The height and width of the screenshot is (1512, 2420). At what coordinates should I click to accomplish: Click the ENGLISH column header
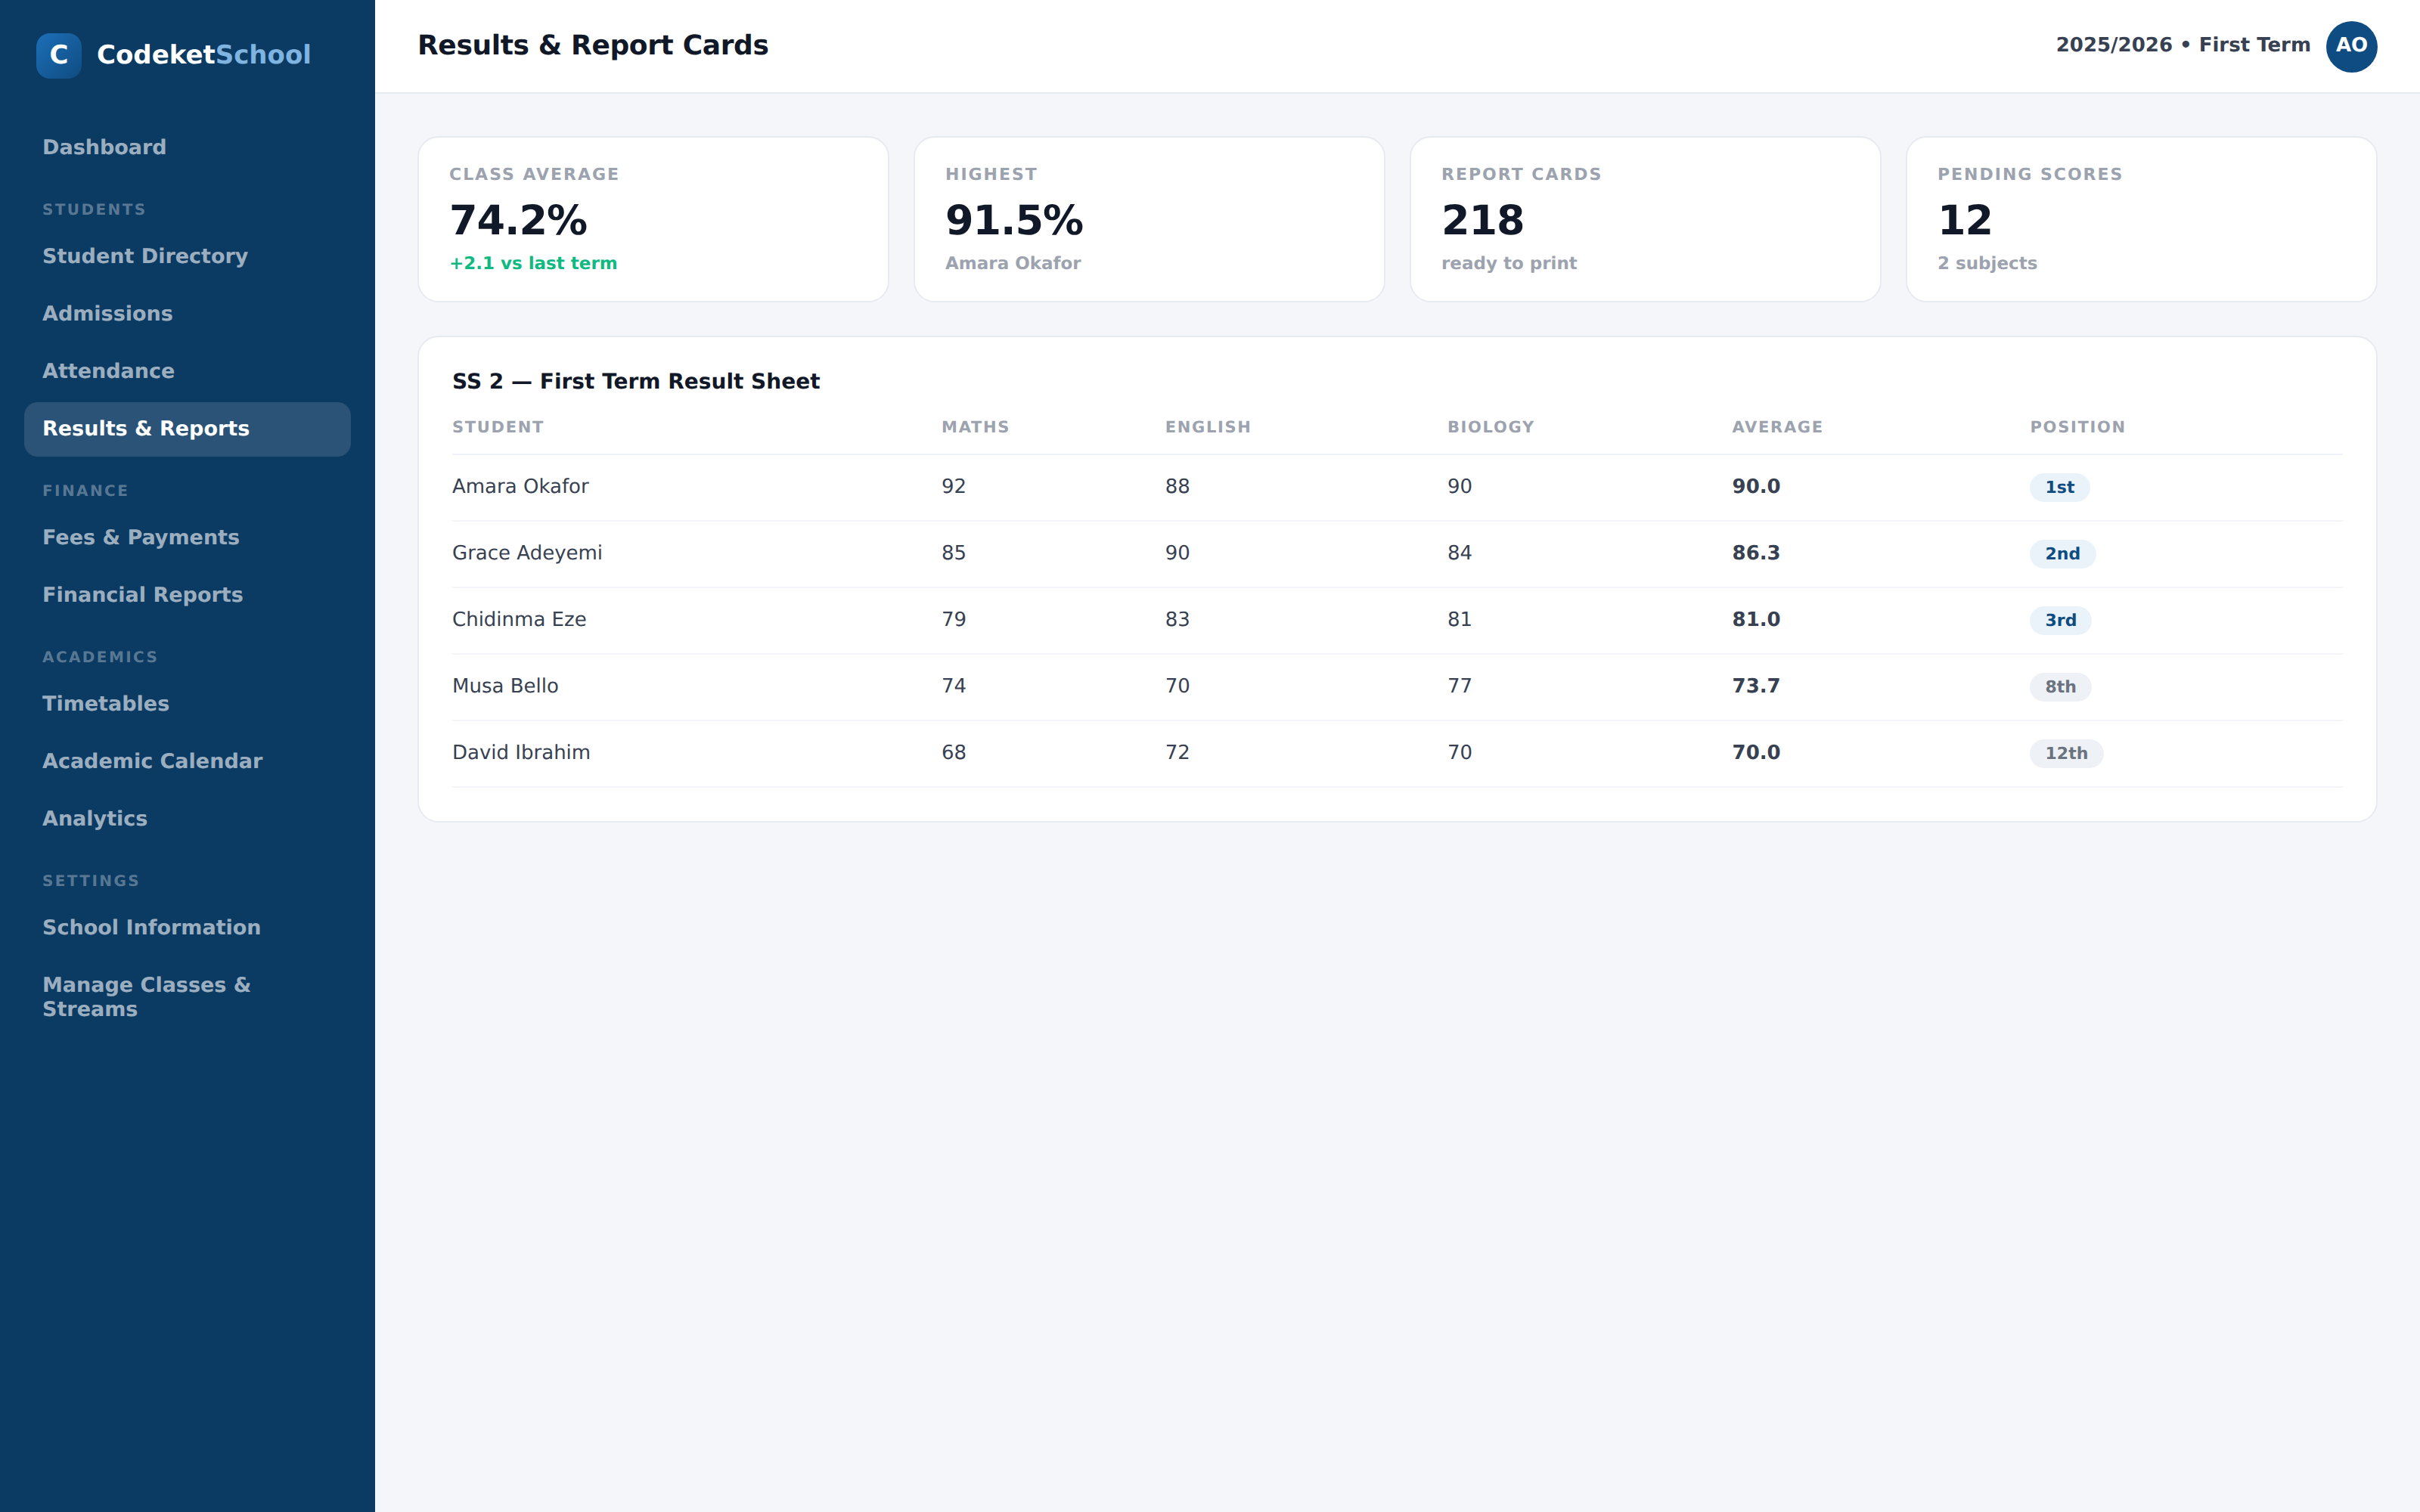(x=1208, y=427)
